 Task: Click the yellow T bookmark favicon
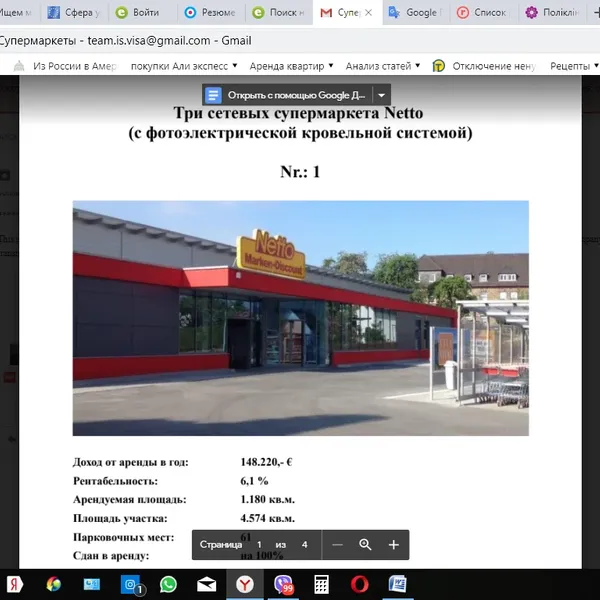click(x=439, y=66)
